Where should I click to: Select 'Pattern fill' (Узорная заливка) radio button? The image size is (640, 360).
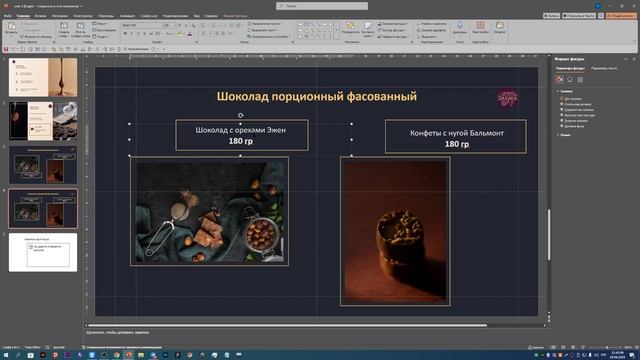point(562,121)
